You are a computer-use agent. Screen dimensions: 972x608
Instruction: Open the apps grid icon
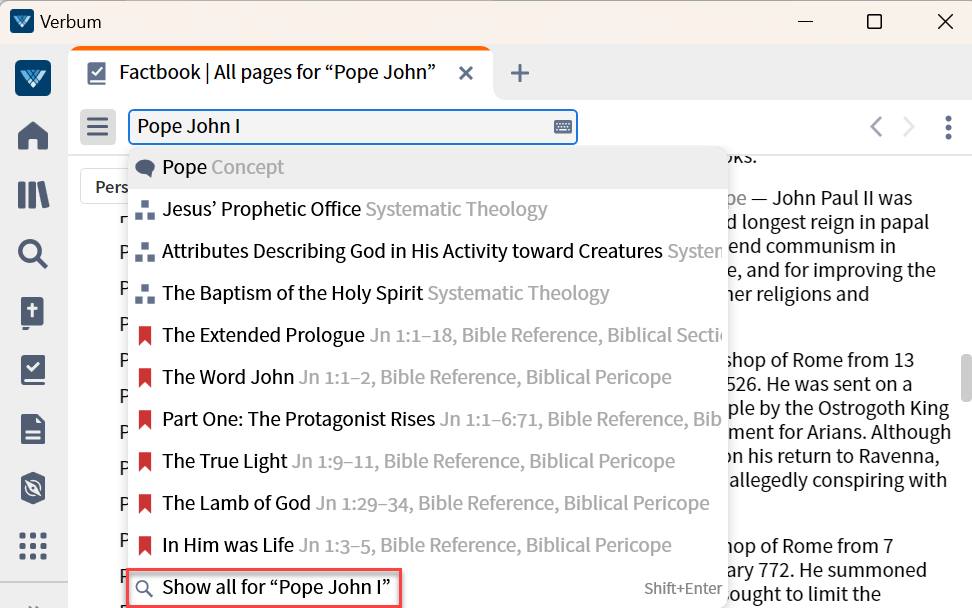33,546
